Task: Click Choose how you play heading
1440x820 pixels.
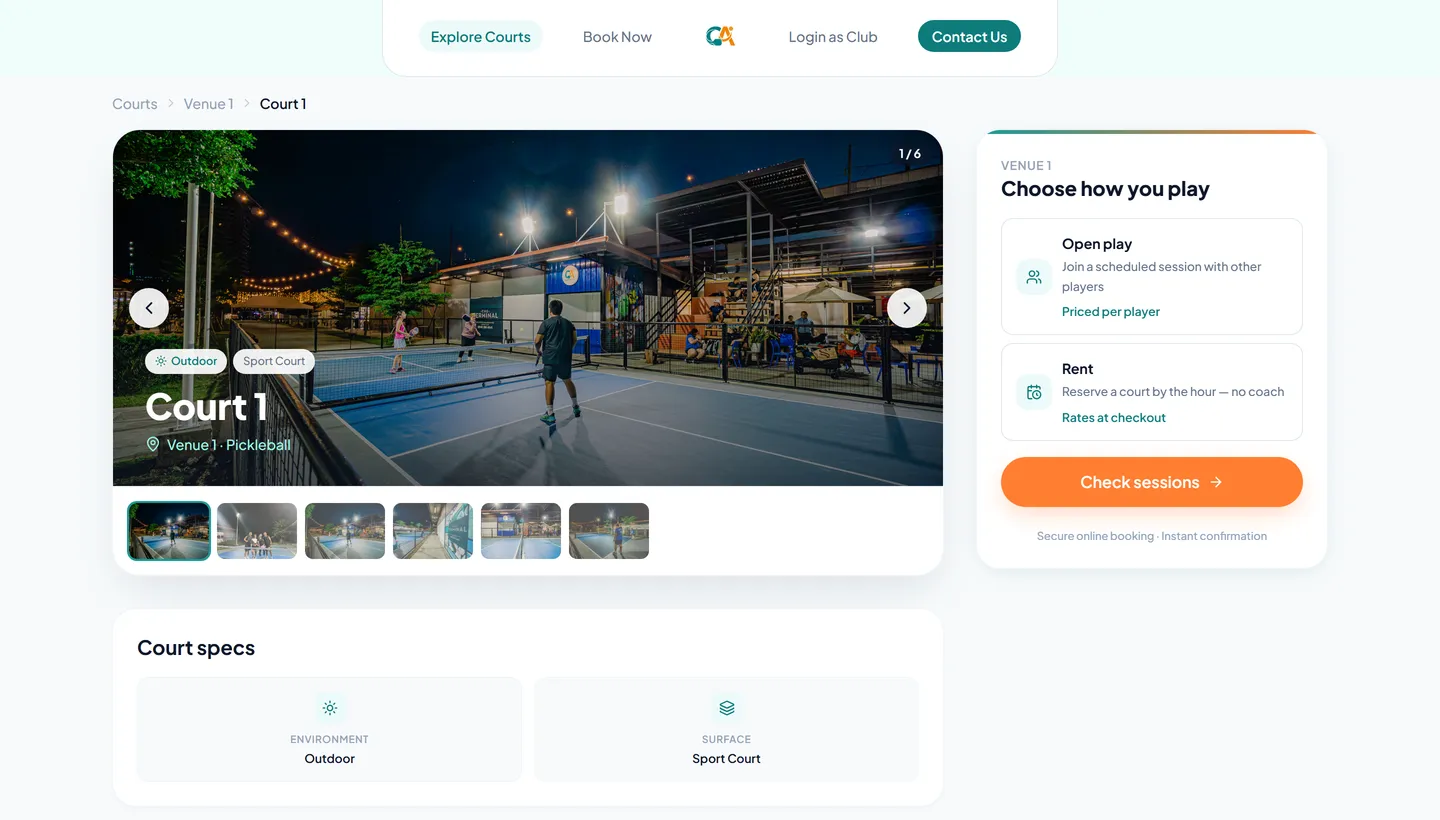Action: 1105,189
